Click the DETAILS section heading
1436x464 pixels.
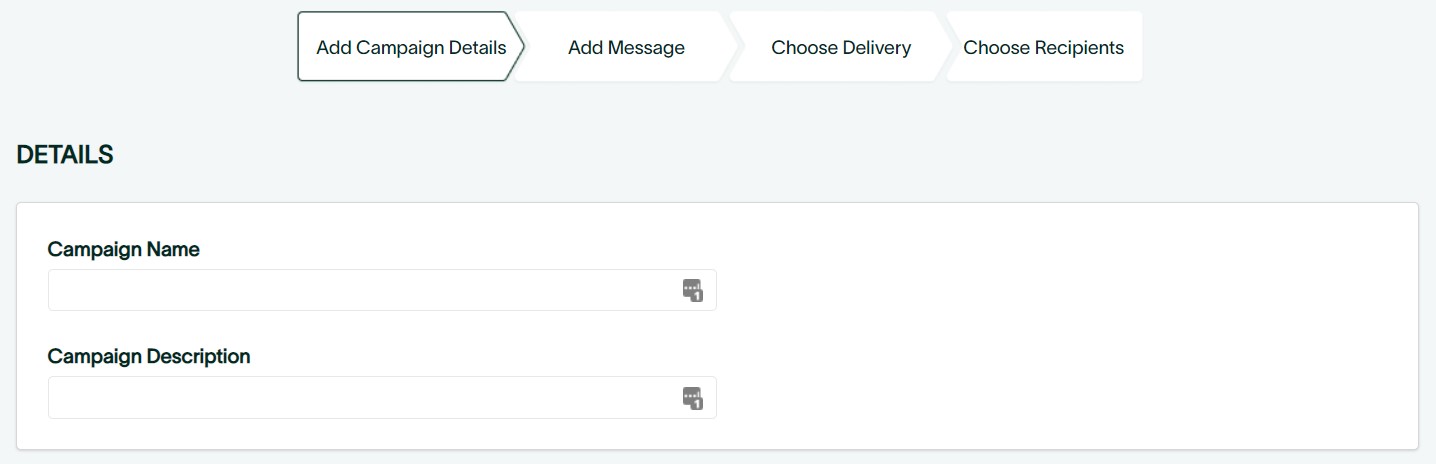click(x=65, y=155)
